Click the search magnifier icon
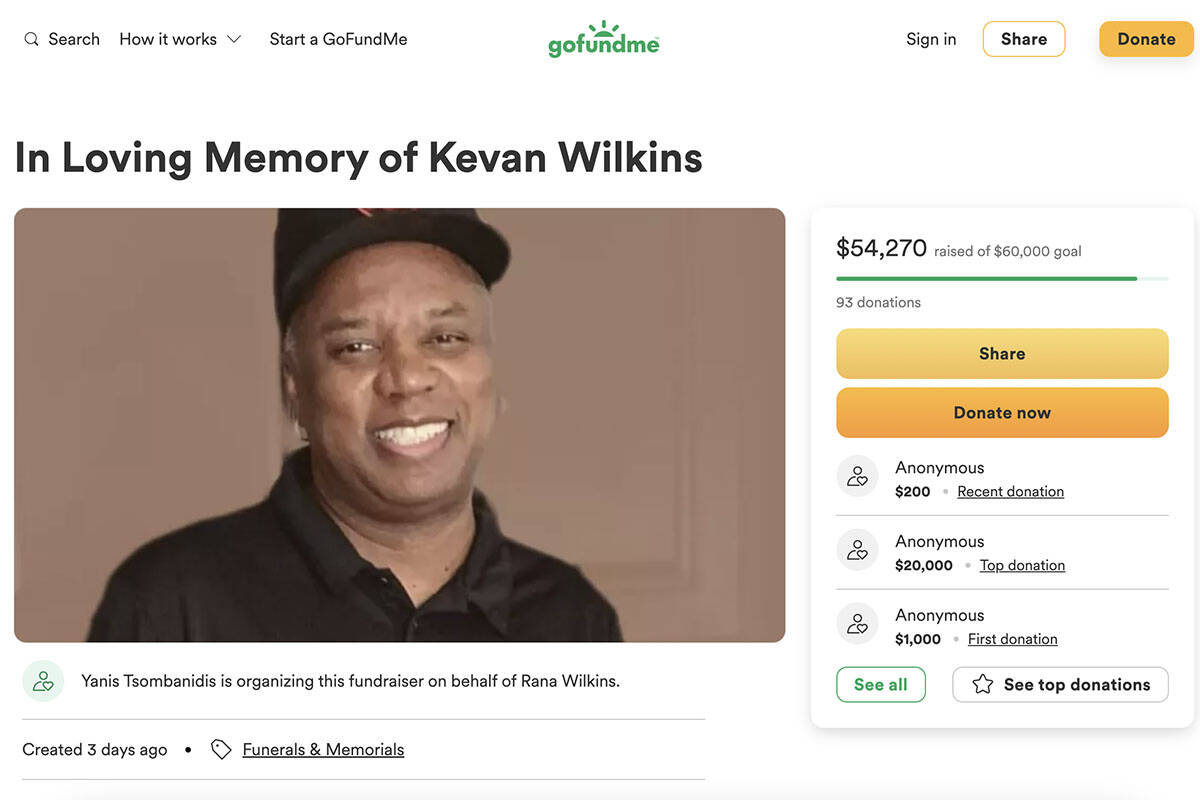The width and height of the screenshot is (1200, 800). (31, 39)
